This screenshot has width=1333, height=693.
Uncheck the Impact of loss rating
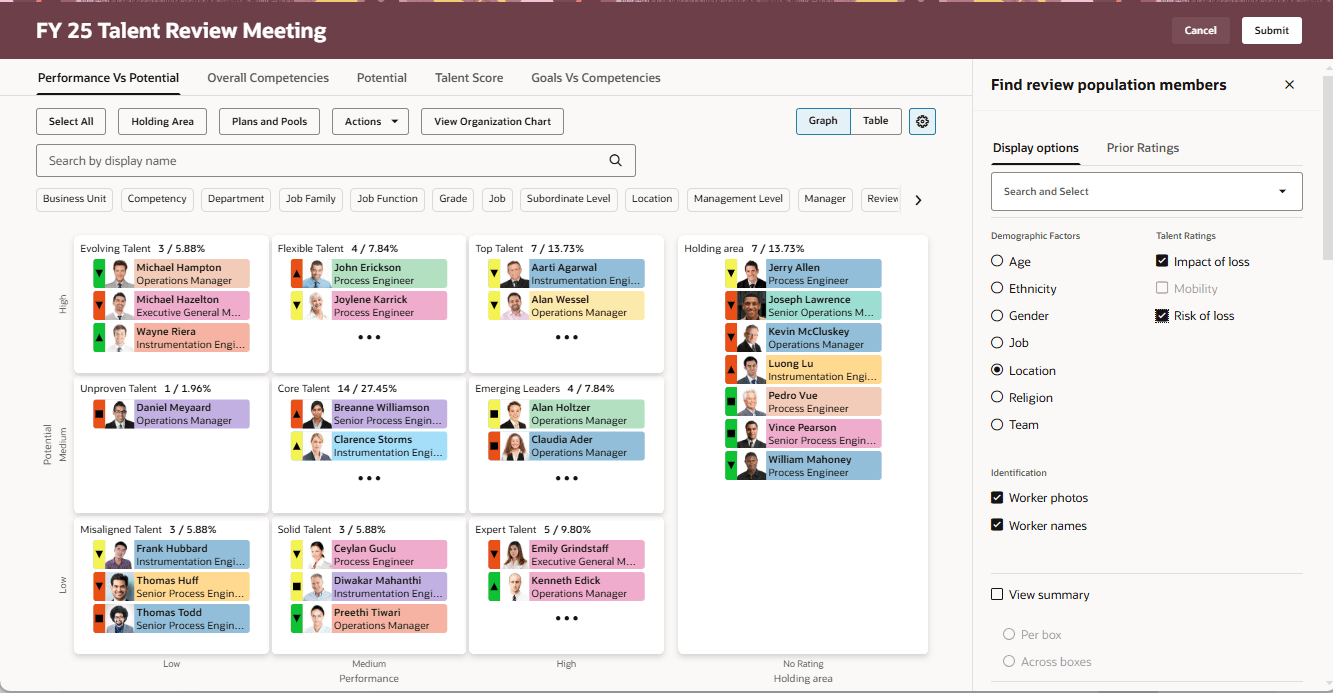(1162, 261)
